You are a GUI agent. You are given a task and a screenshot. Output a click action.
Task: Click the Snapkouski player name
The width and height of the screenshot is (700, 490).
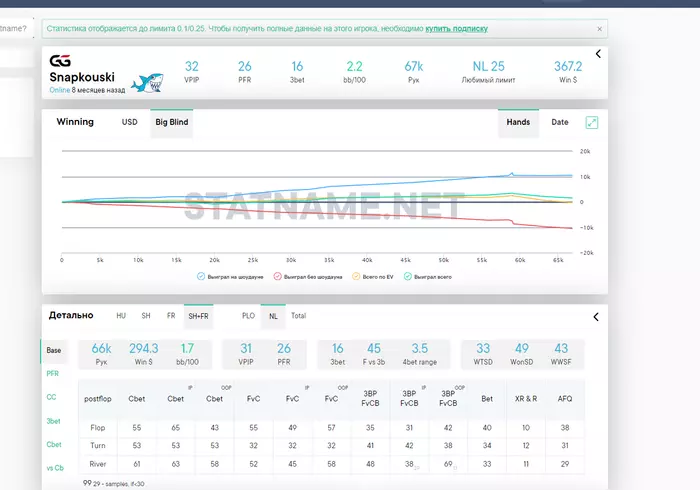(x=82, y=77)
